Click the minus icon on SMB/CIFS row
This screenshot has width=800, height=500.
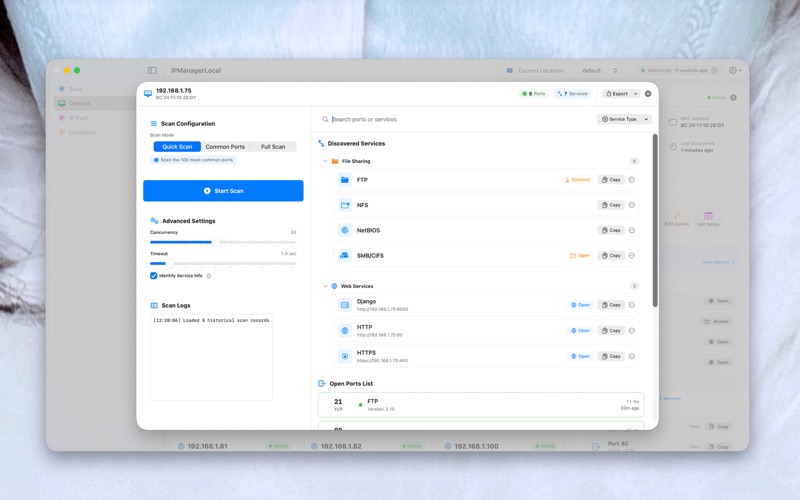click(632, 256)
